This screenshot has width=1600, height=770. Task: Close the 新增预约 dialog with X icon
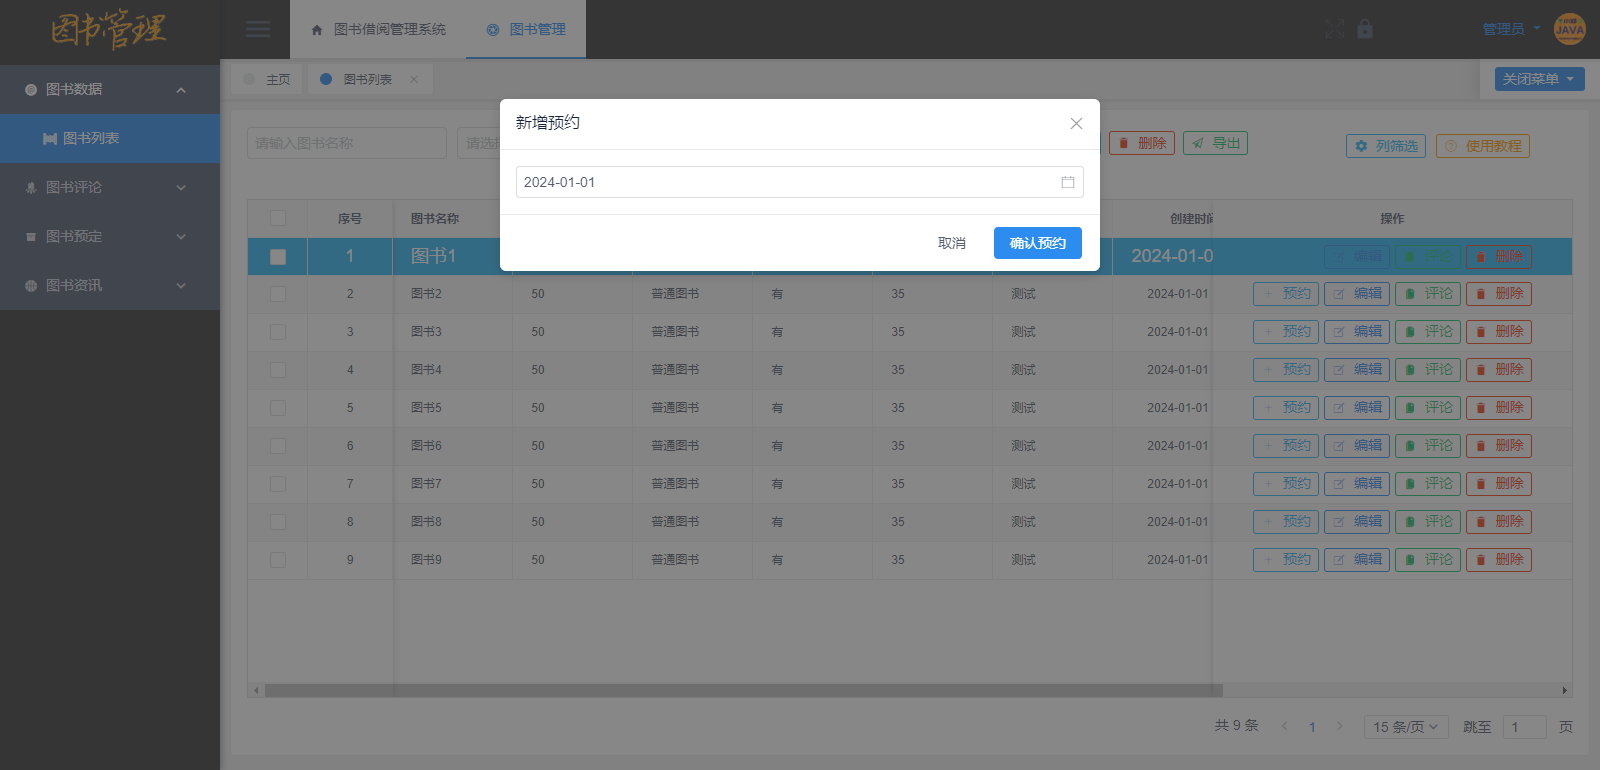1076,123
